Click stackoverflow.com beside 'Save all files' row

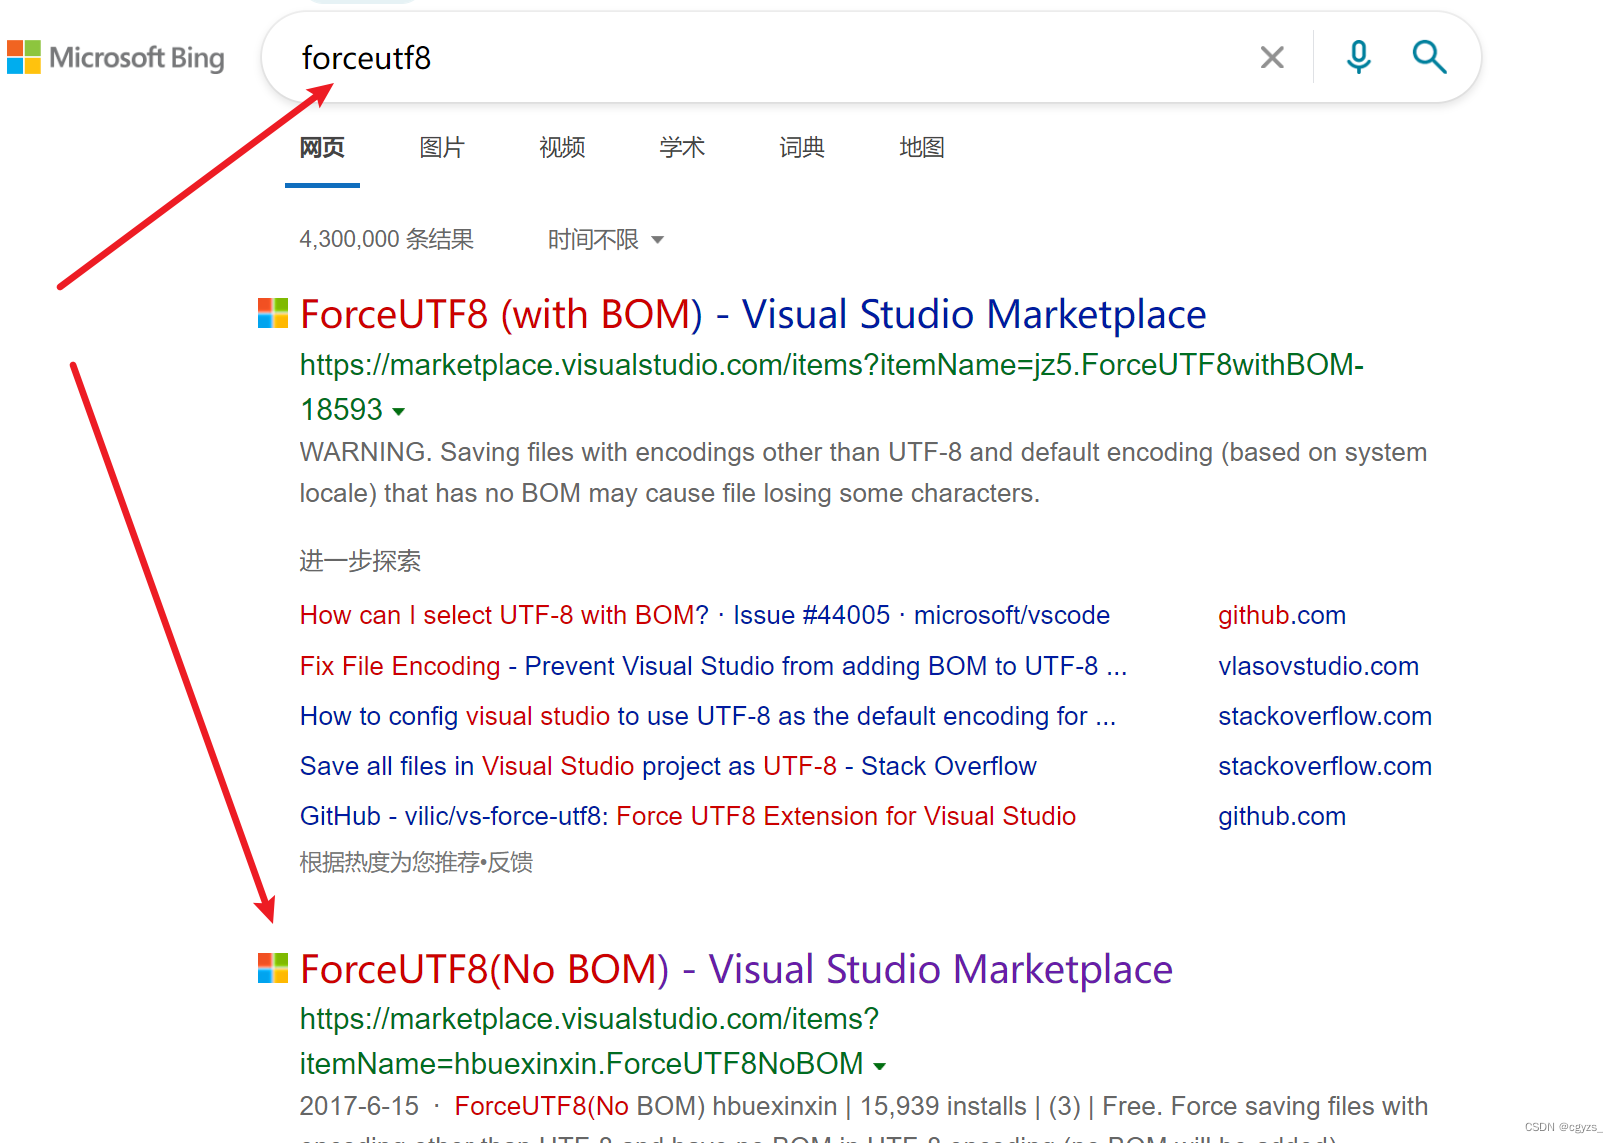pos(1325,766)
